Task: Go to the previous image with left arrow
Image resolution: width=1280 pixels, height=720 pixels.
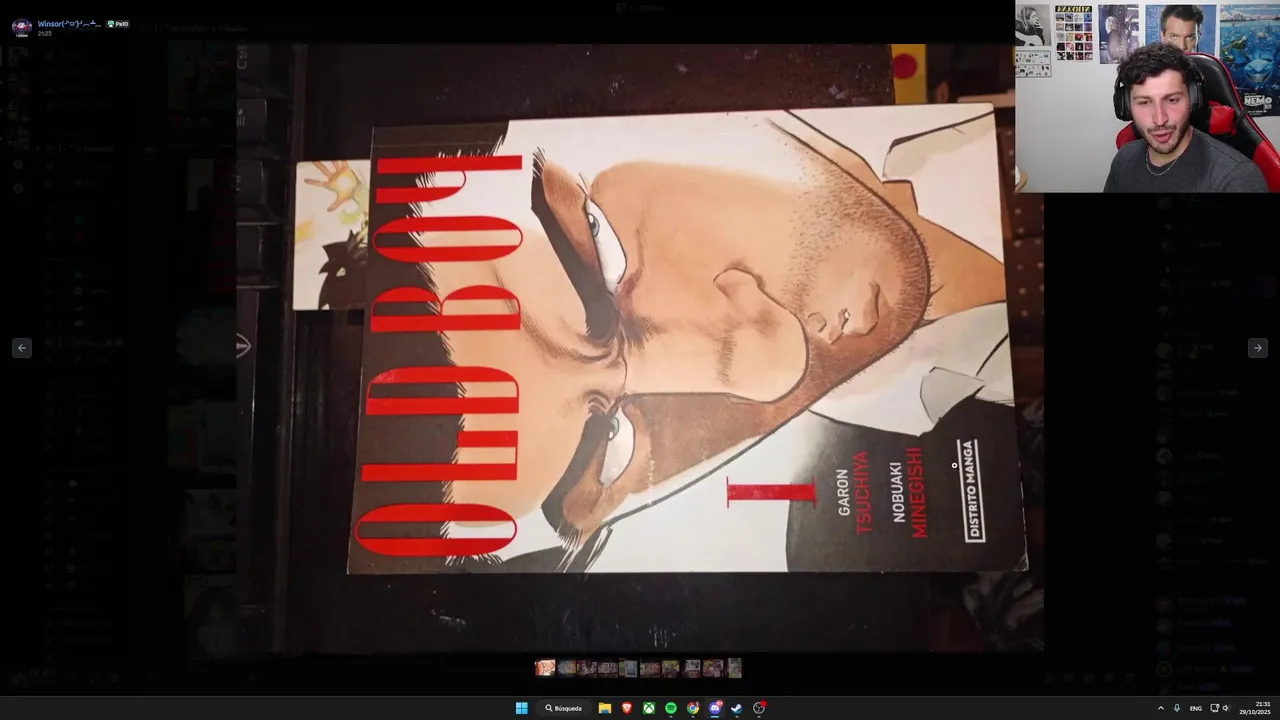Action: point(22,348)
